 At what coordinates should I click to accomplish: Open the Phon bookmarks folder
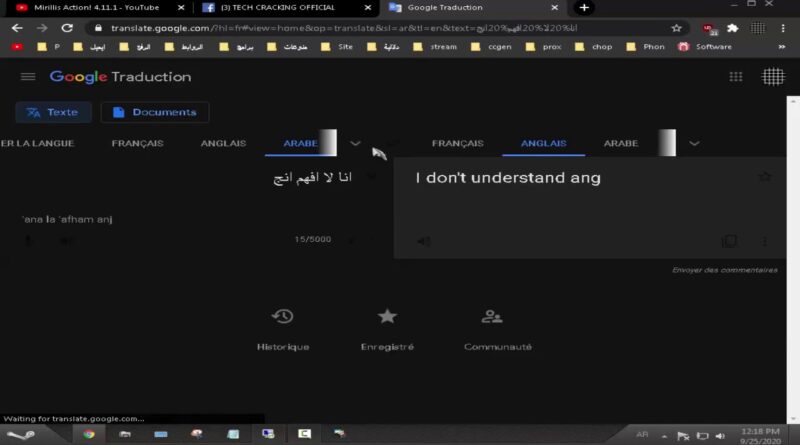(645, 46)
